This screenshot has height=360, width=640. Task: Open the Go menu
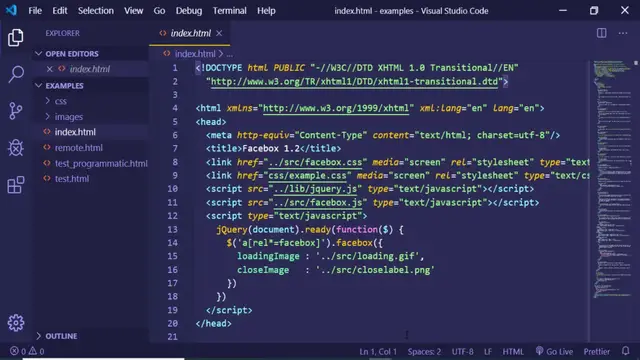click(159, 11)
